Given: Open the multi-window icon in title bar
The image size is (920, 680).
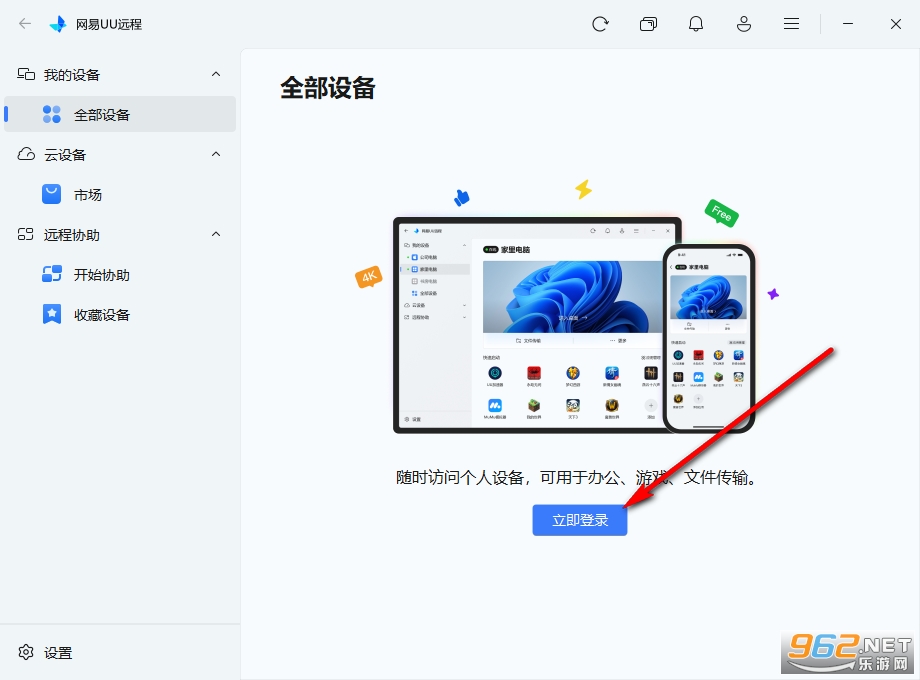Looking at the screenshot, I should coord(648,24).
